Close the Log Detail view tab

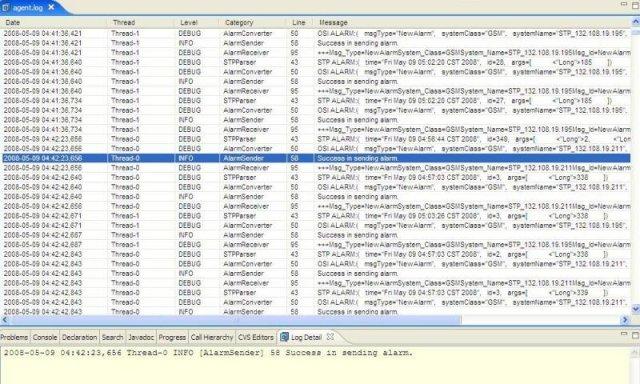coord(330,337)
